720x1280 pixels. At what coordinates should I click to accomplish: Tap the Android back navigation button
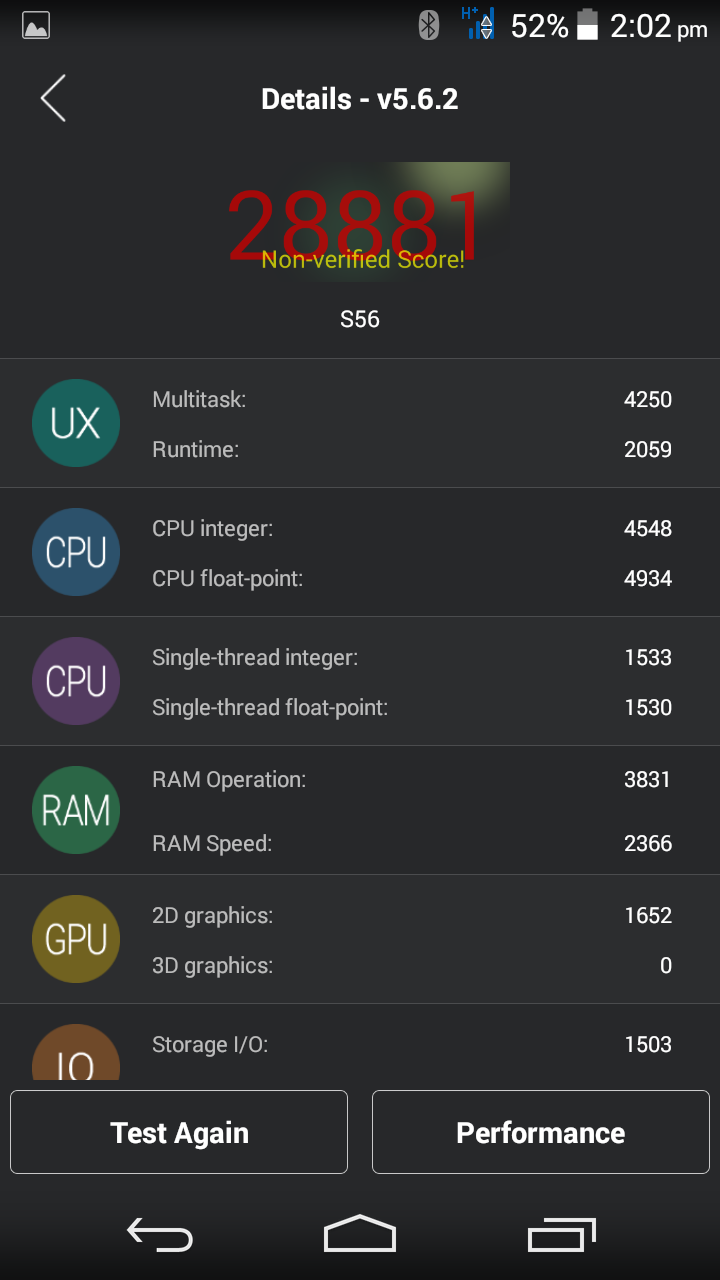tap(160, 1235)
